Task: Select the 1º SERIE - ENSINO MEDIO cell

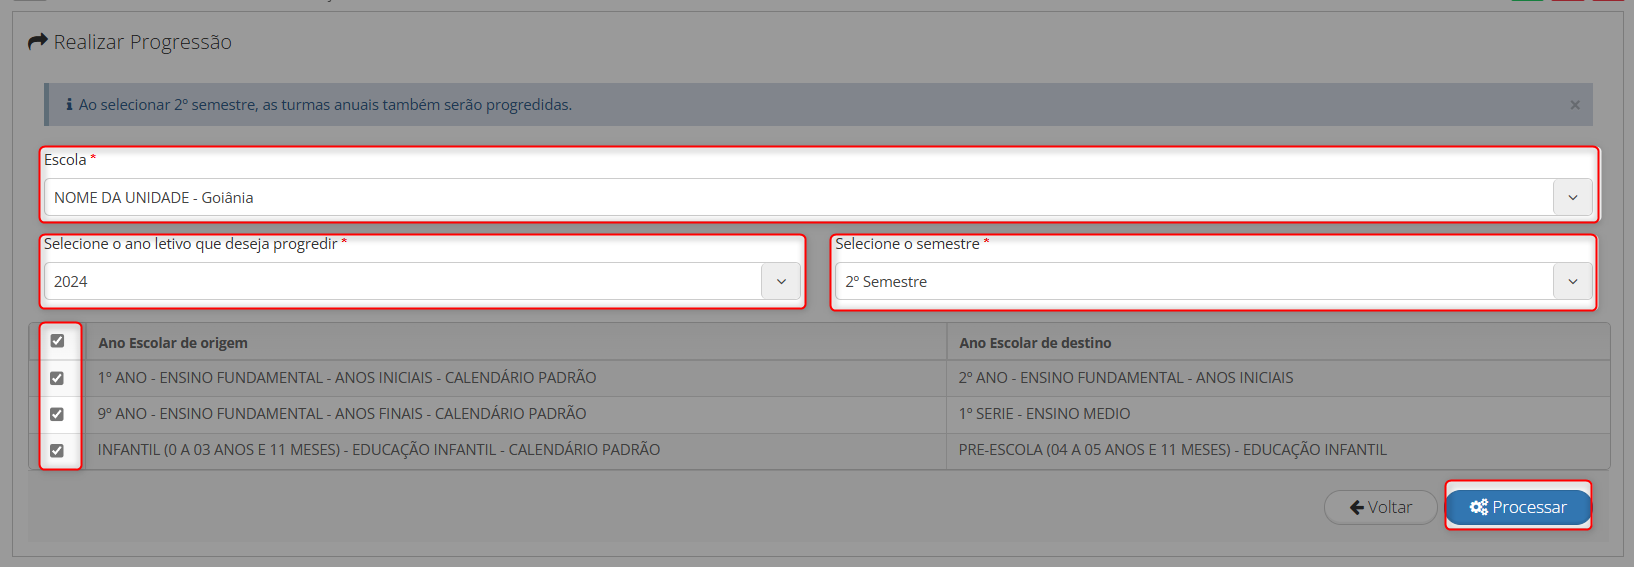Action: pos(1044,414)
